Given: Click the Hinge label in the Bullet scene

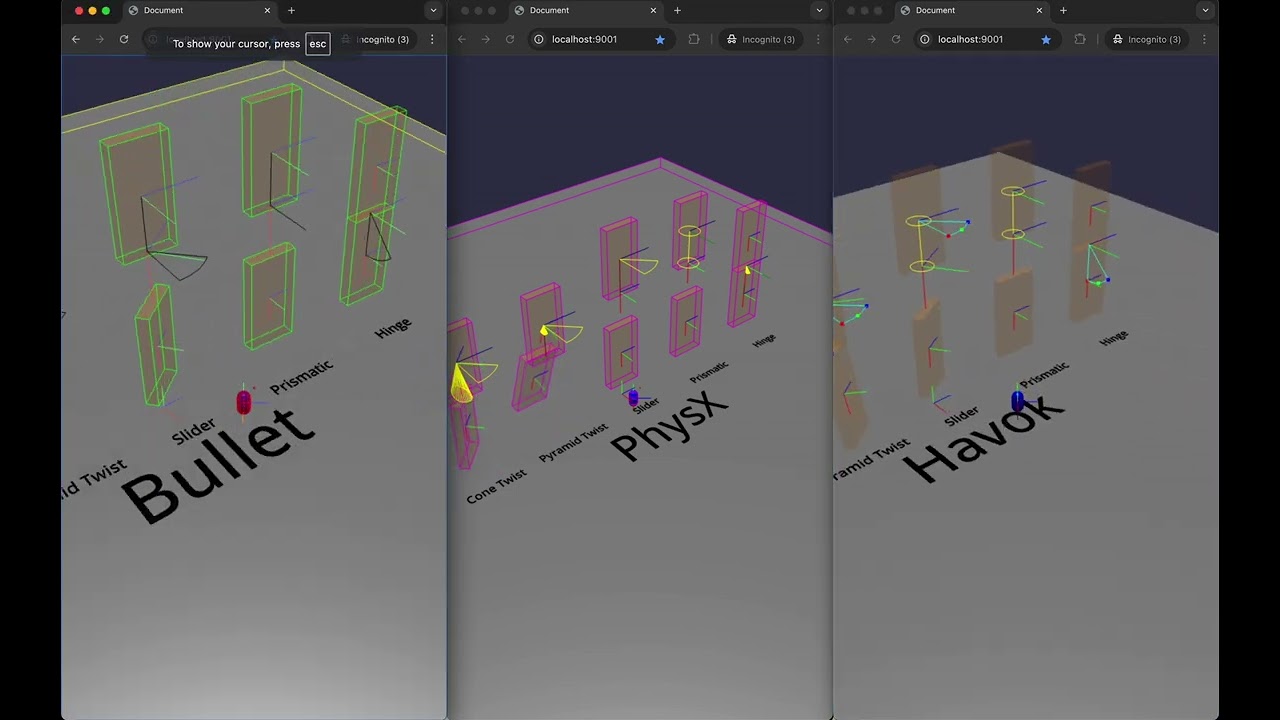Looking at the screenshot, I should click(393, 328).
